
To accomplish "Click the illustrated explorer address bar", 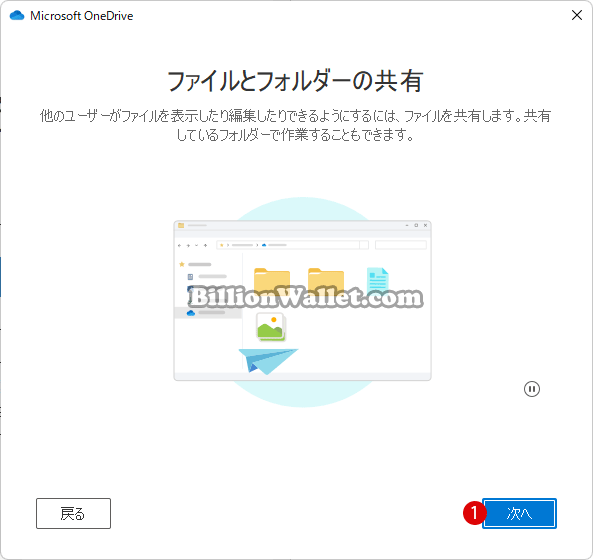I will (x=292, y=245).
